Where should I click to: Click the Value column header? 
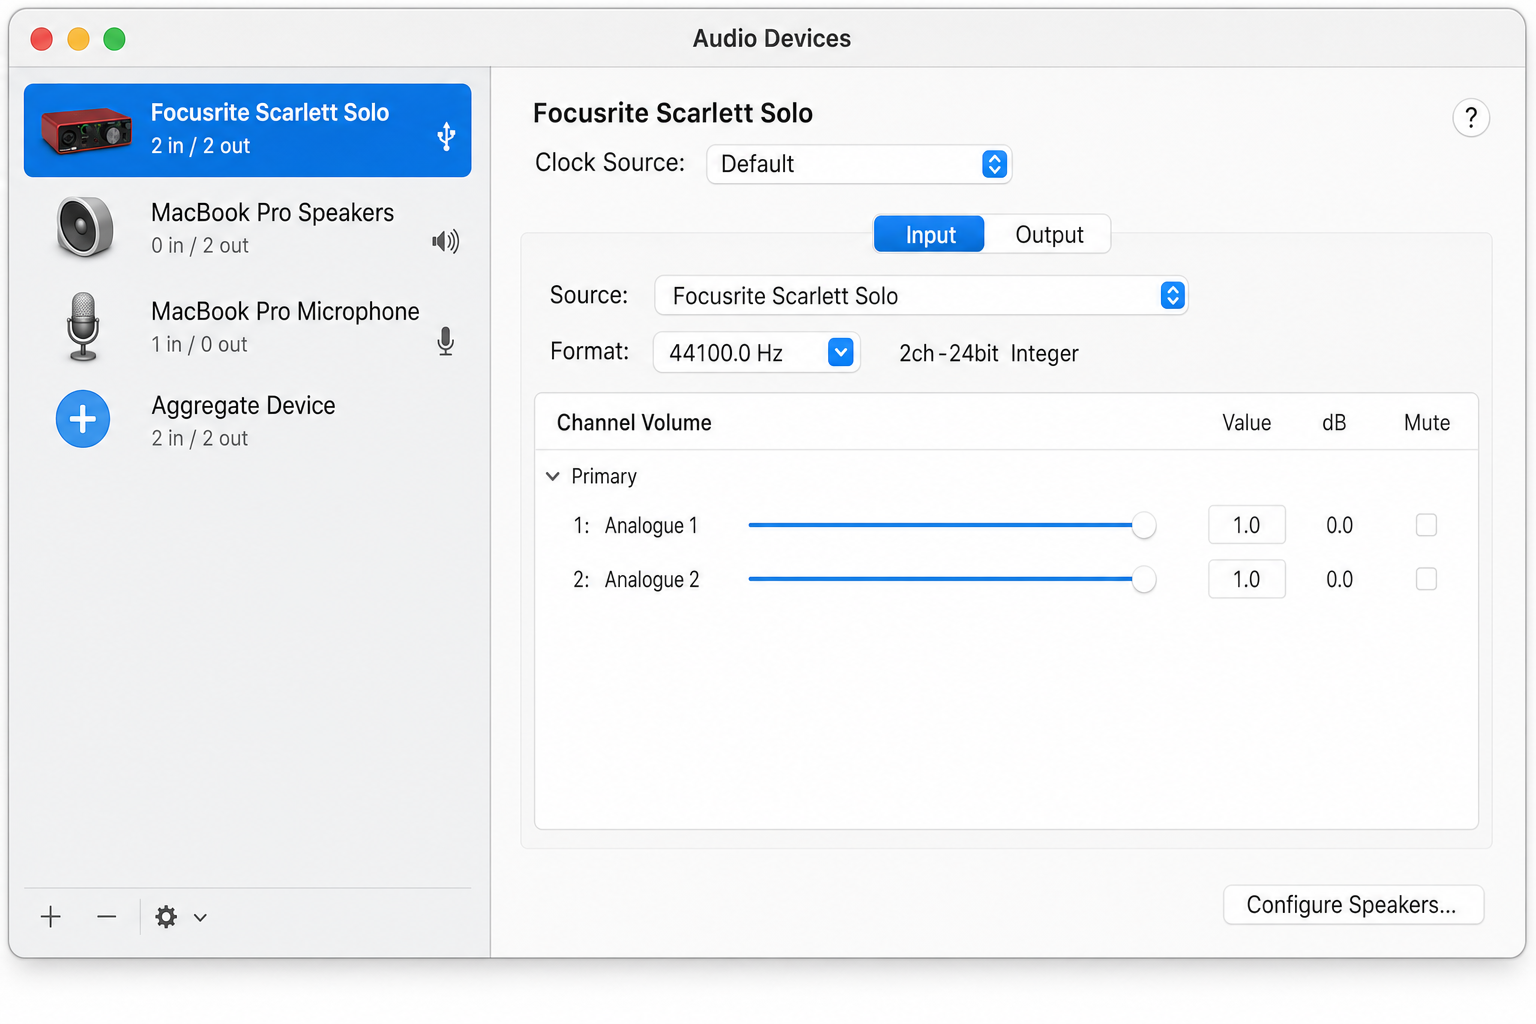coord(1246,423)
